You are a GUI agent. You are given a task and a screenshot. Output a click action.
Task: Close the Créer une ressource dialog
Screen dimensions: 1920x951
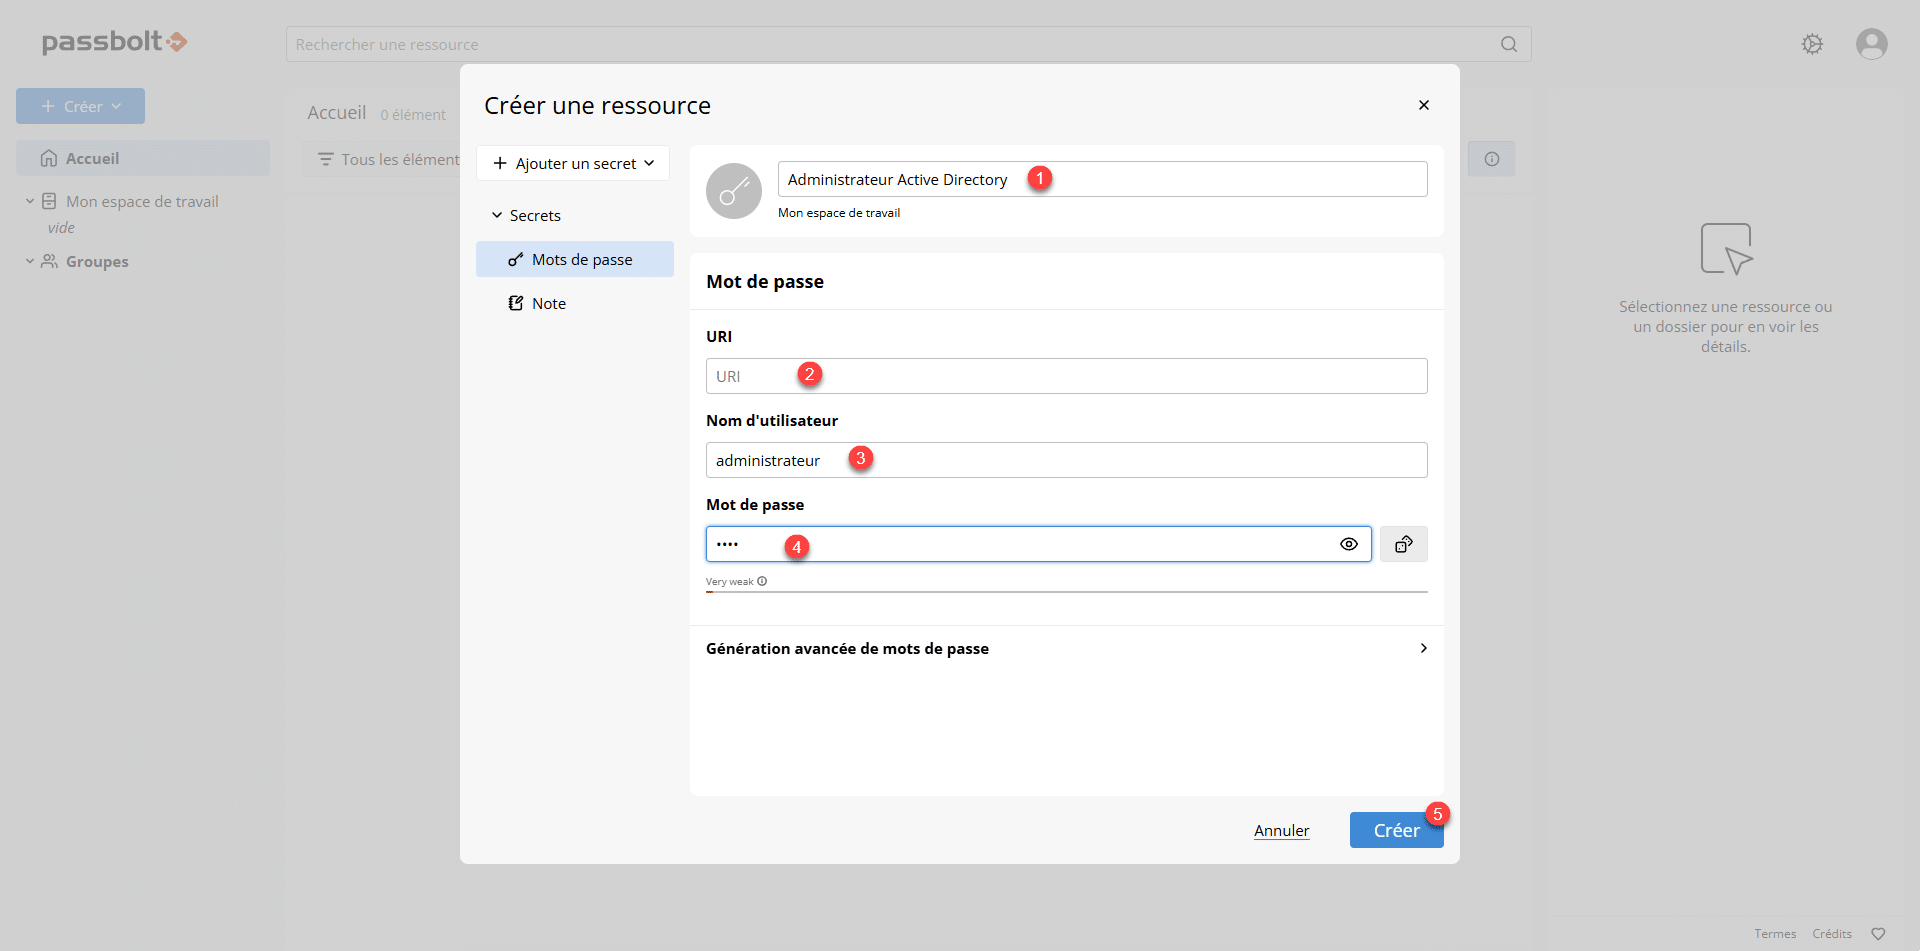(1423, 105)
